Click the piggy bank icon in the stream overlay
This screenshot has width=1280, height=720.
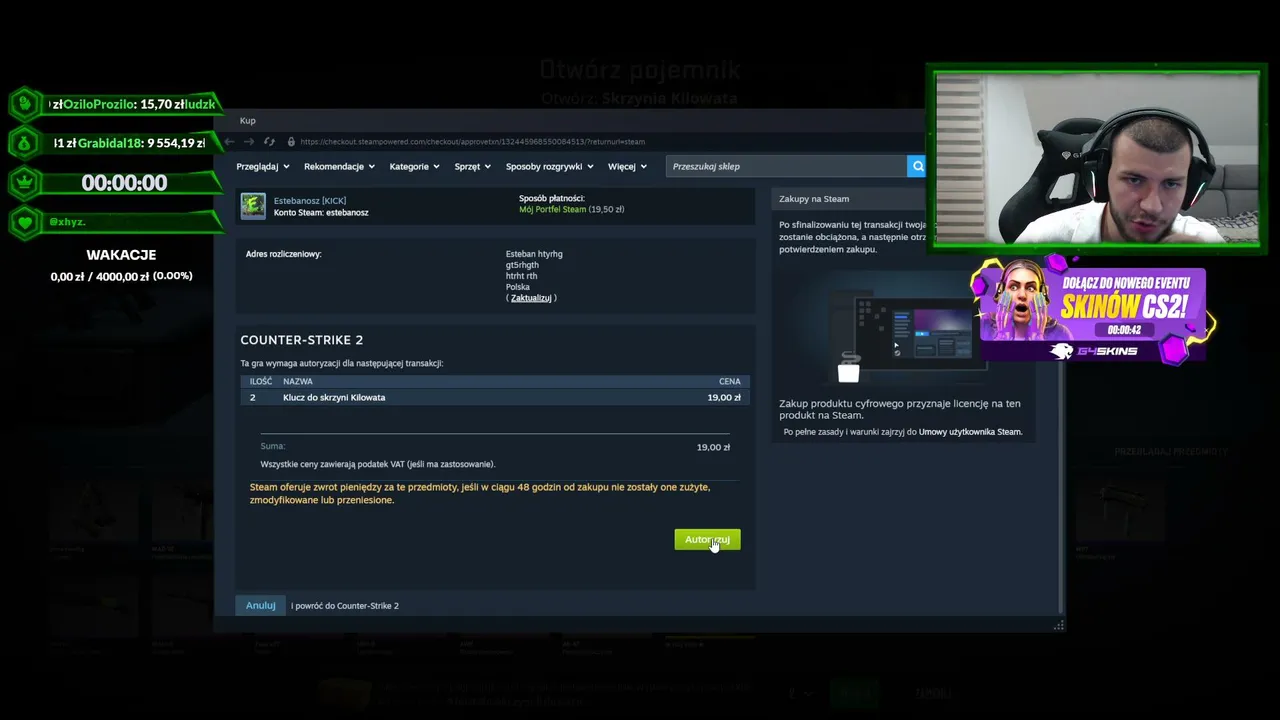25,104
